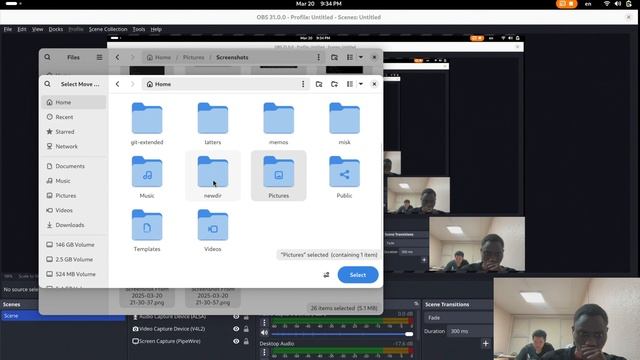The height and width of the screenshot is (360, 640).
Task: Open OBS Docks menu
Action: (x=56, y=29)
